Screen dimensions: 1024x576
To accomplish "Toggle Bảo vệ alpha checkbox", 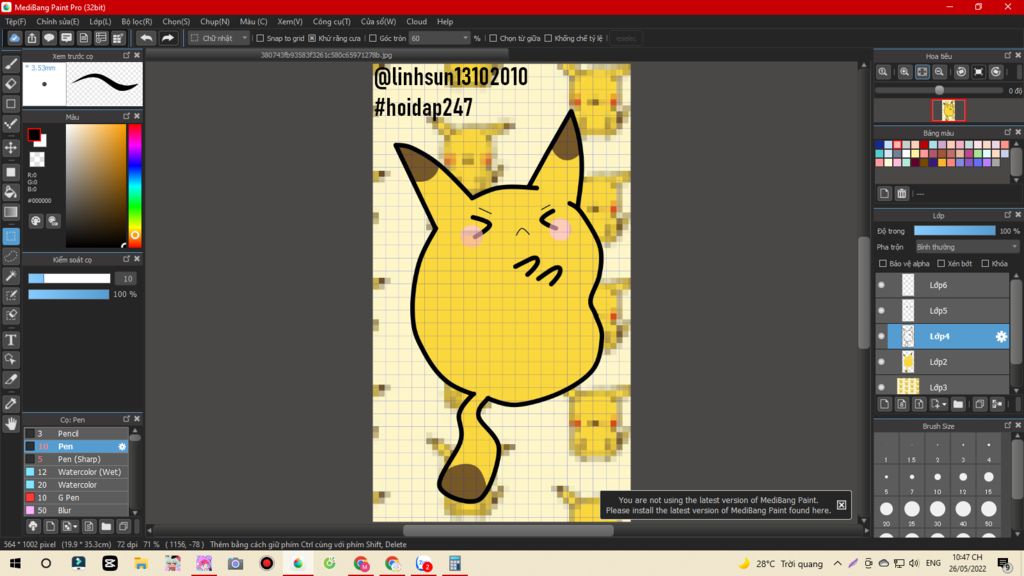I will (x=883, y=264).
